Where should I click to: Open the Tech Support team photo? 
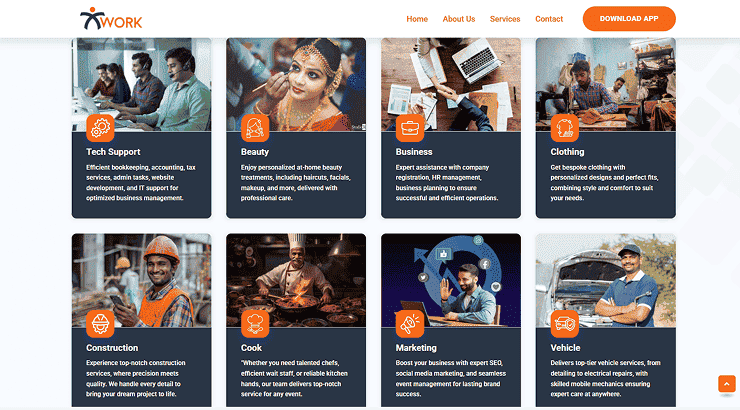point(141,80)
